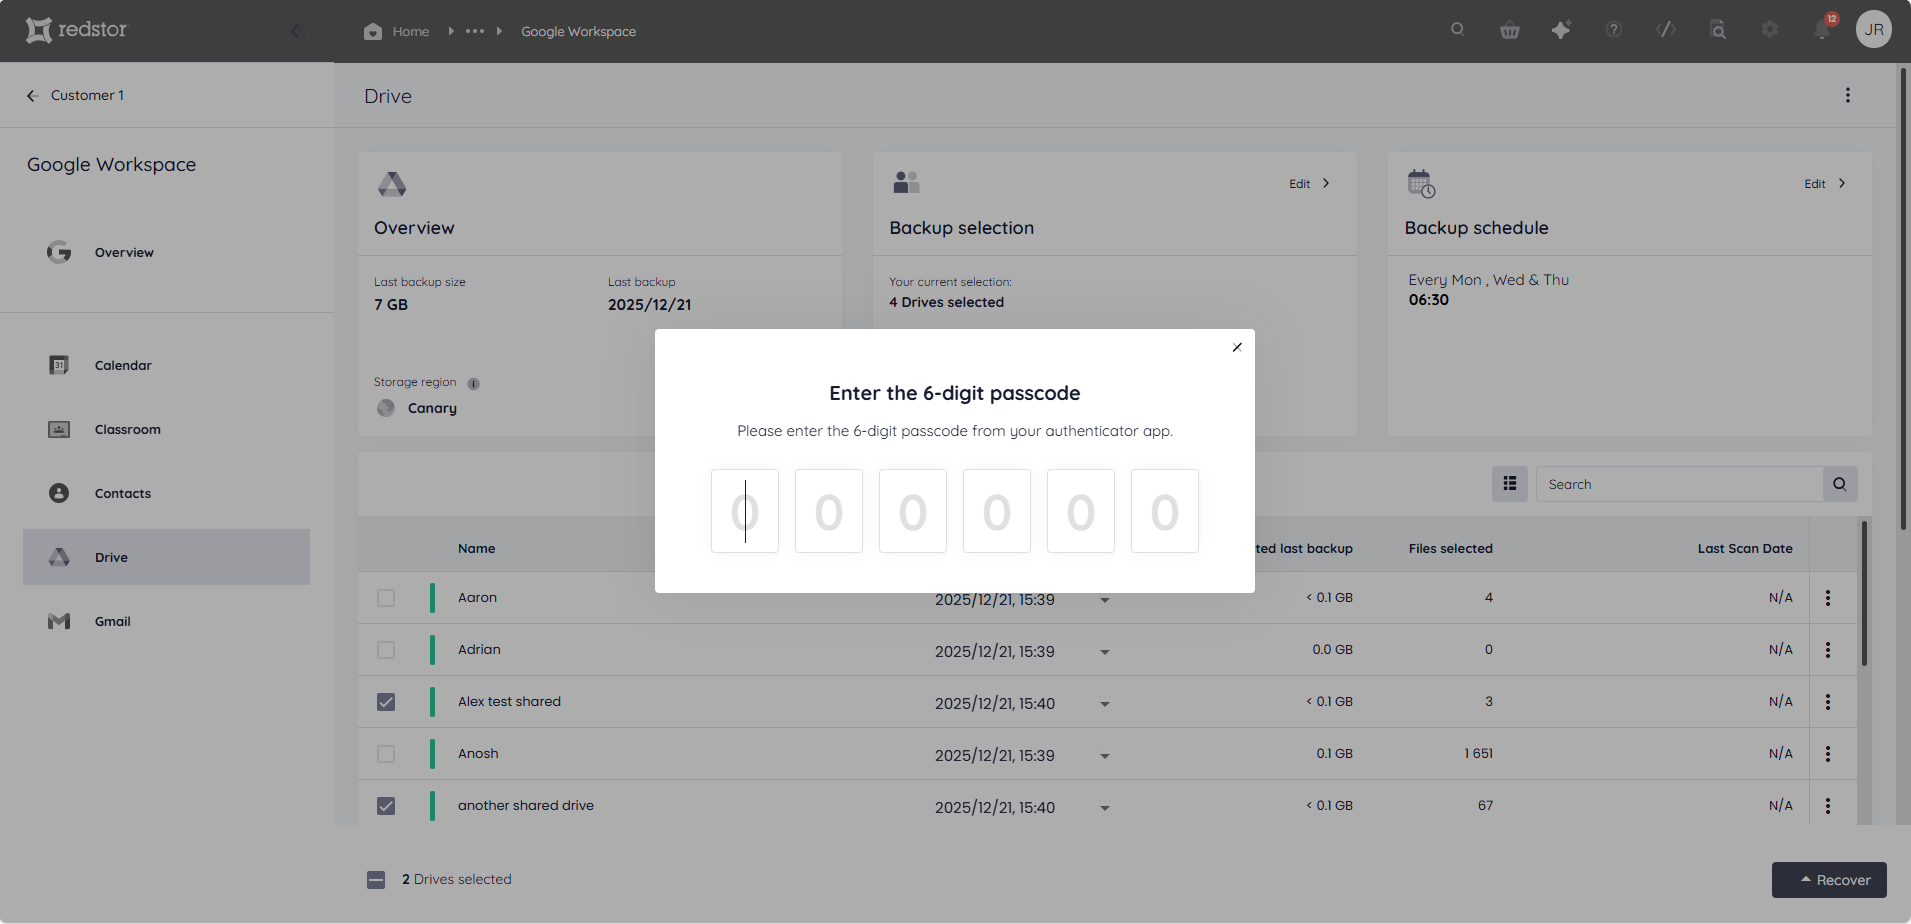The image size is (1911, 924).
Task: Edit the Backup selection
Action: coord(1309,184)
